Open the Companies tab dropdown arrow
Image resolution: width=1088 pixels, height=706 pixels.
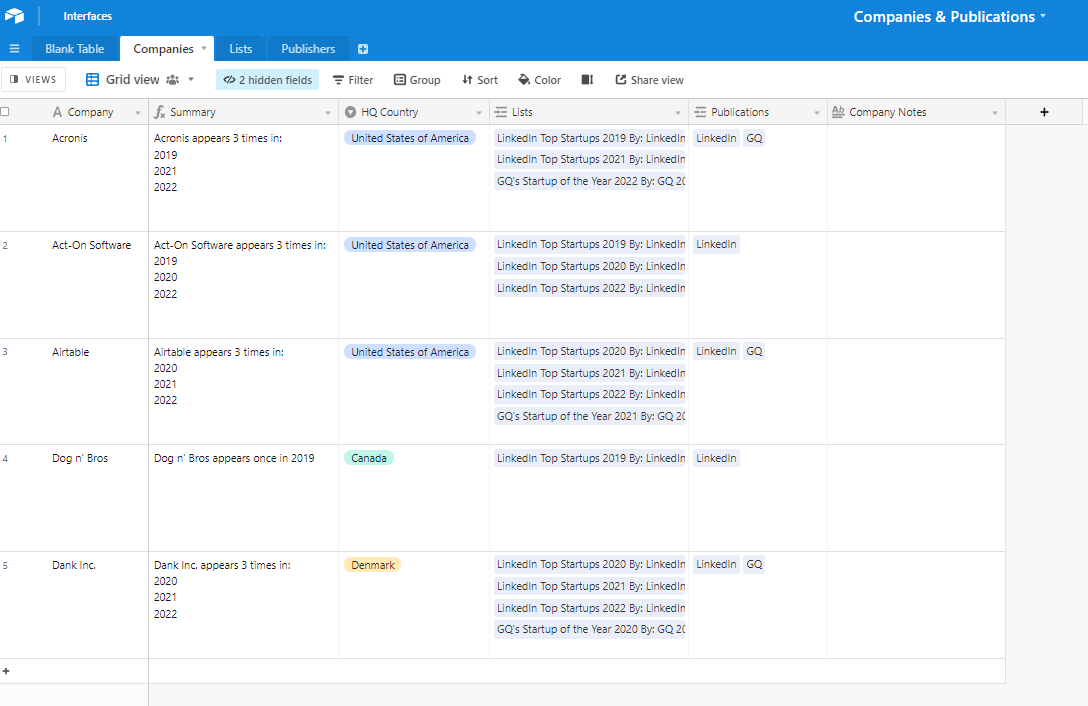pos(204,49)
